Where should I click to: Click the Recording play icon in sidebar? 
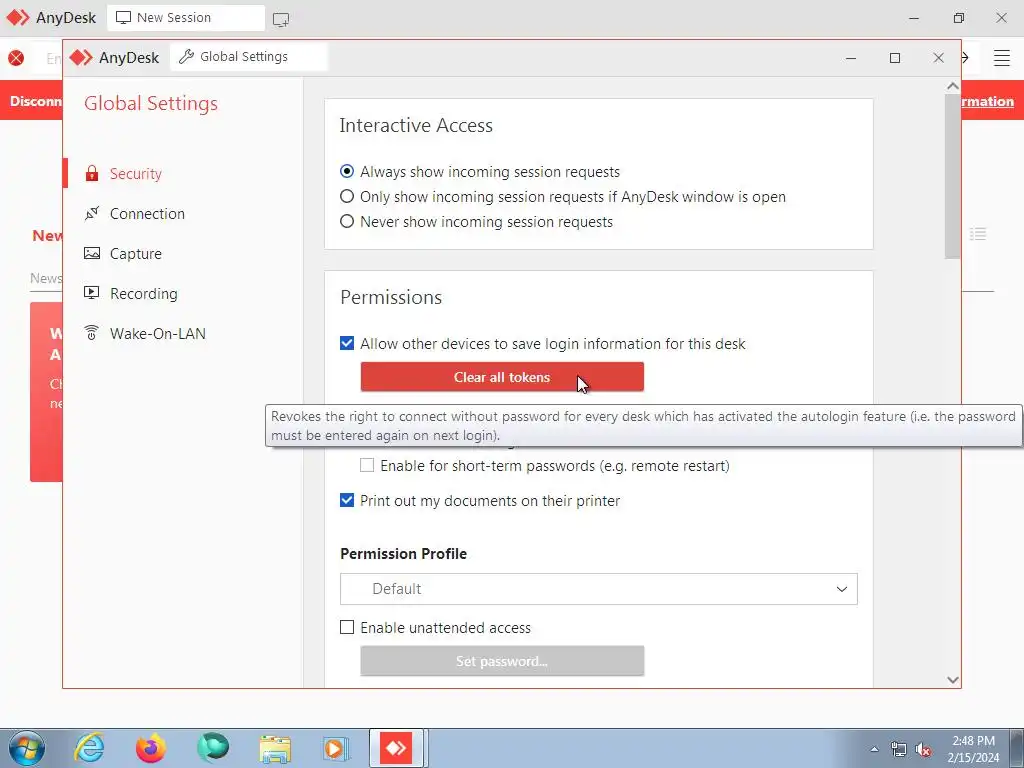click(x=92, y=293)
